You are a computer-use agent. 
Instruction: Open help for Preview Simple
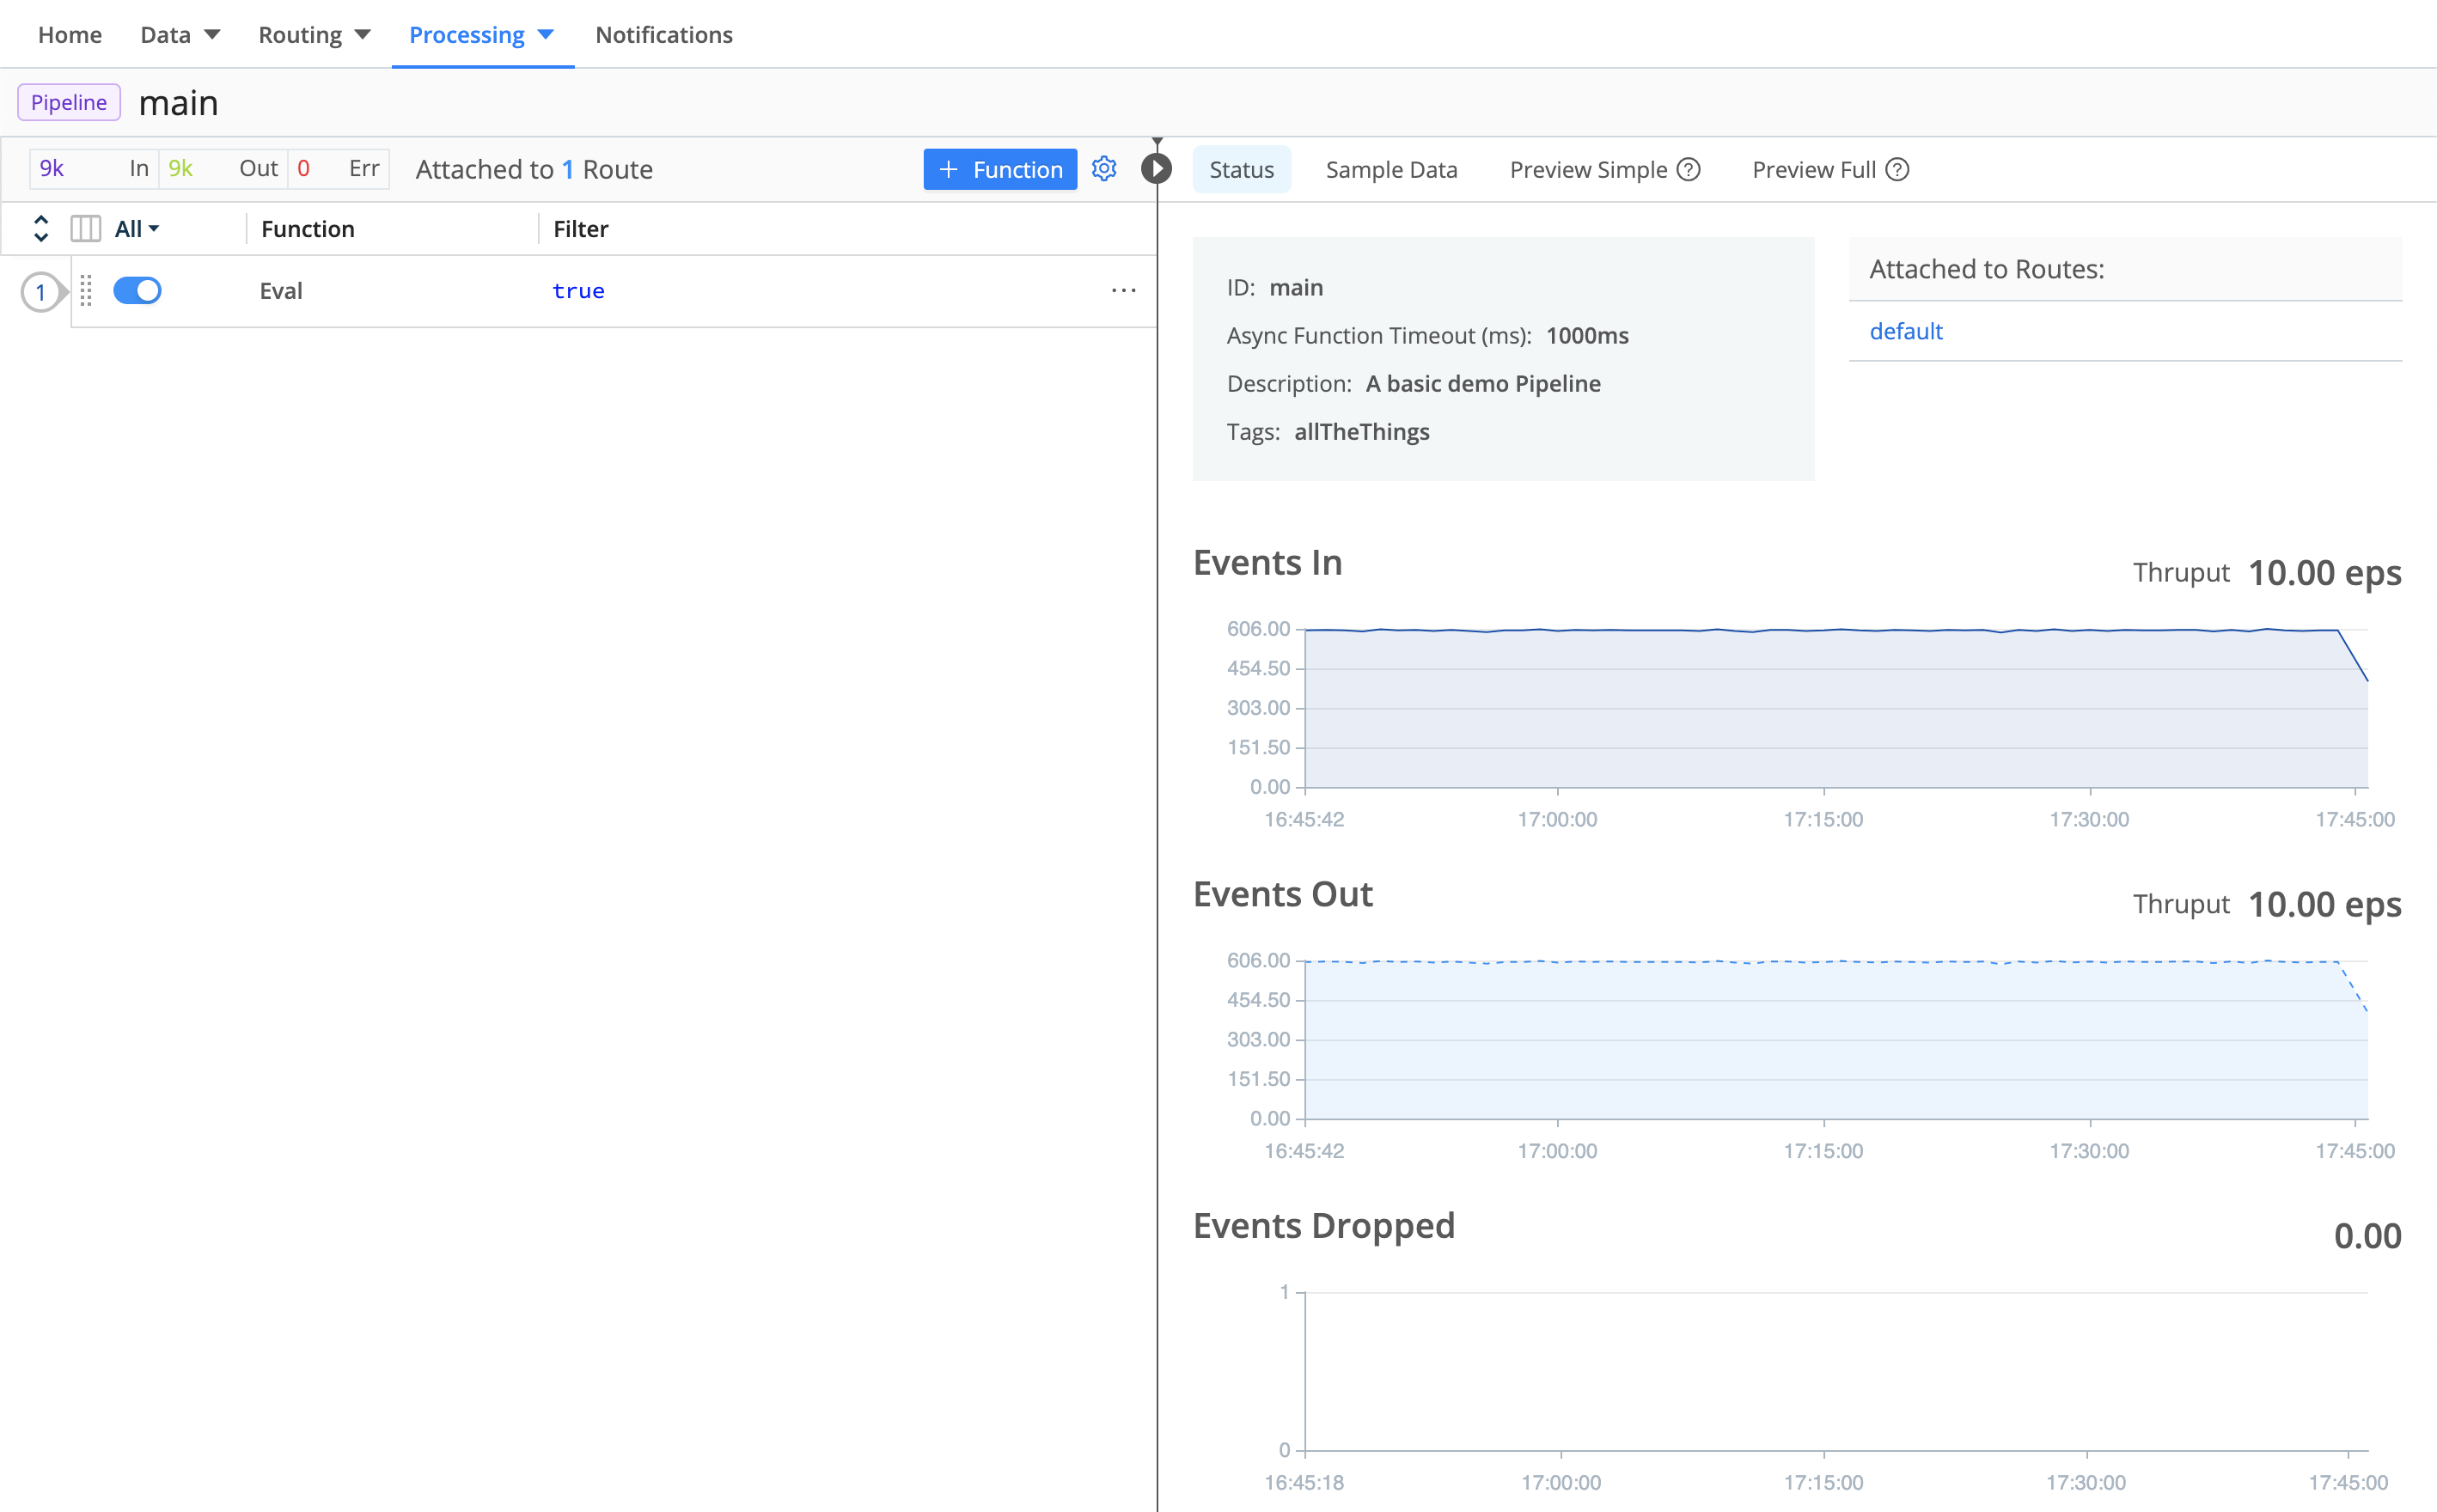click(x=1686, y=169)
